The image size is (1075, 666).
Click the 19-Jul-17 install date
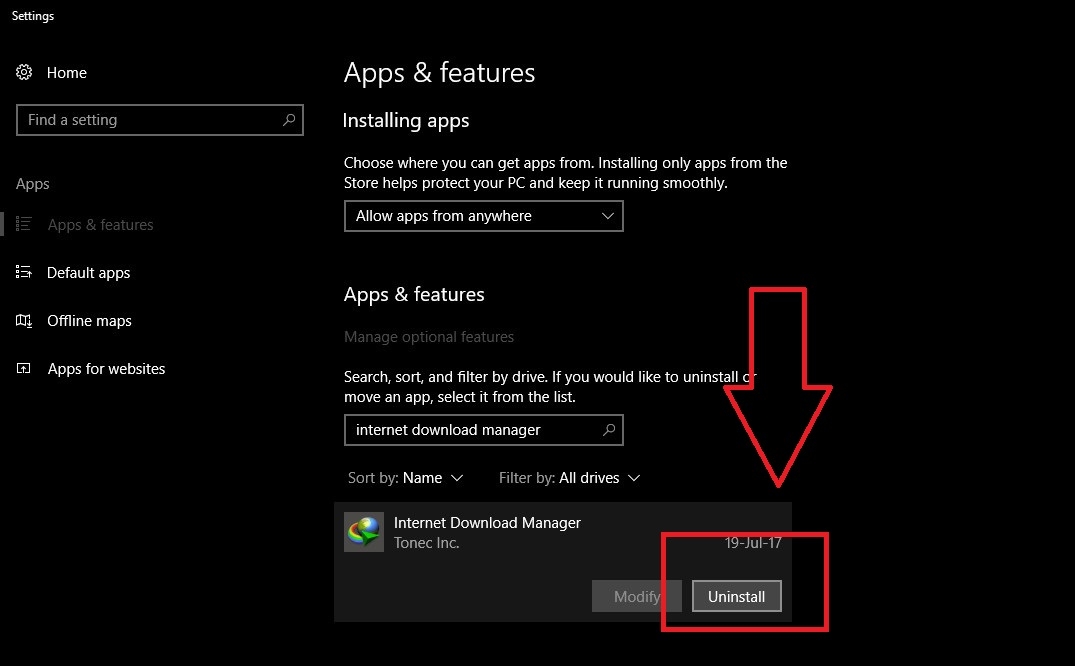753,543
